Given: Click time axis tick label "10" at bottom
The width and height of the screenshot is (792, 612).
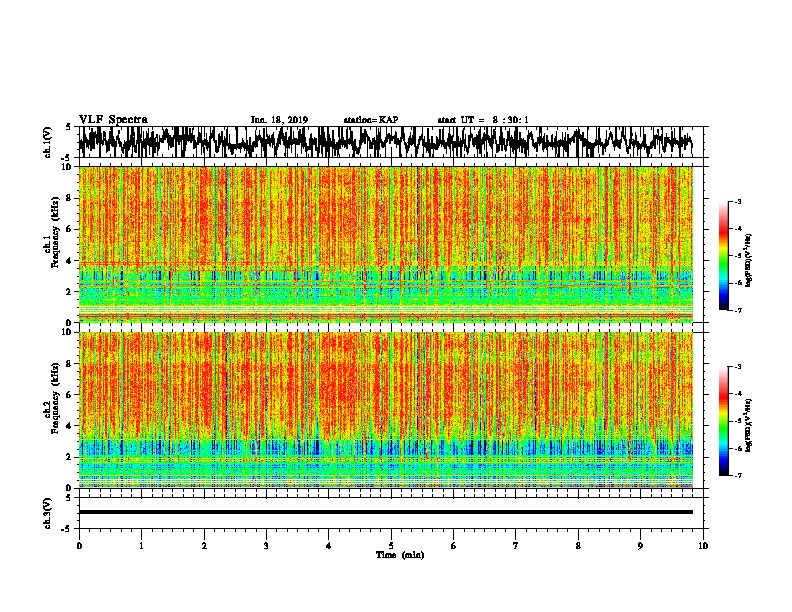Looking at the screenshot, I should pyautogui.click(x=703, y=546).
